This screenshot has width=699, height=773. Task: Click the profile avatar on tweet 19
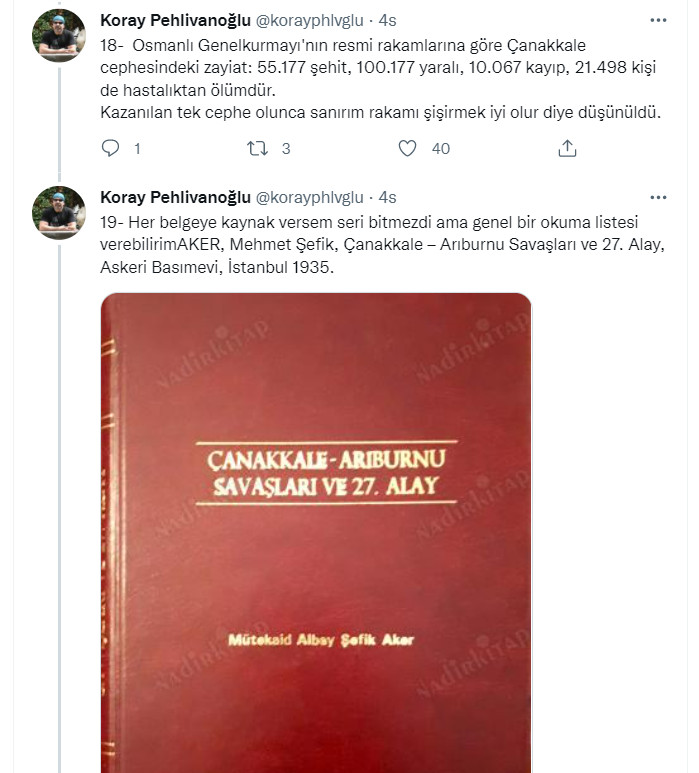(59, 213)
